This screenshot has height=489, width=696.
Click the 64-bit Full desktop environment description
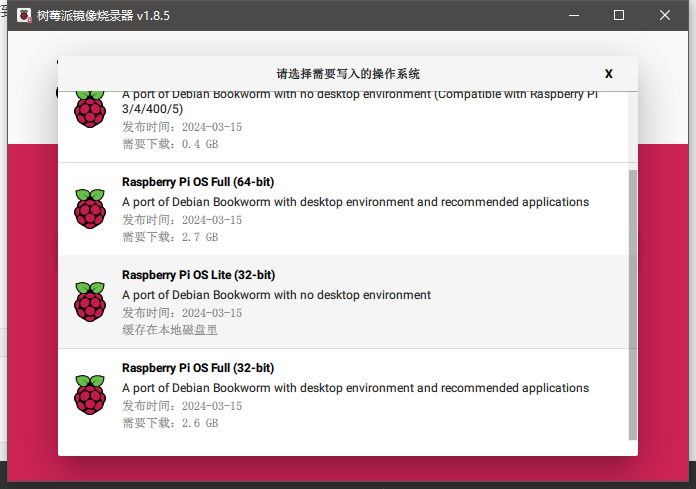coord(356,202)
